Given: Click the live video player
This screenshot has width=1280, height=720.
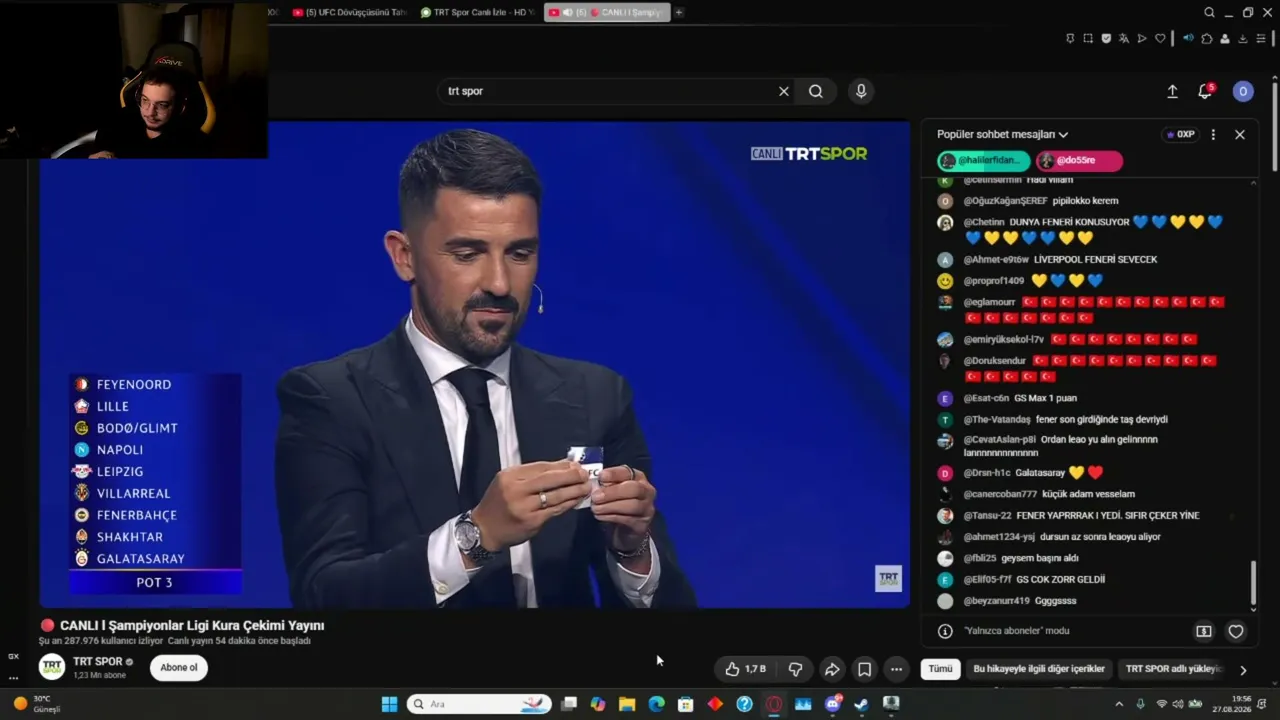Looking at the screenshot, I should [475, 364].
